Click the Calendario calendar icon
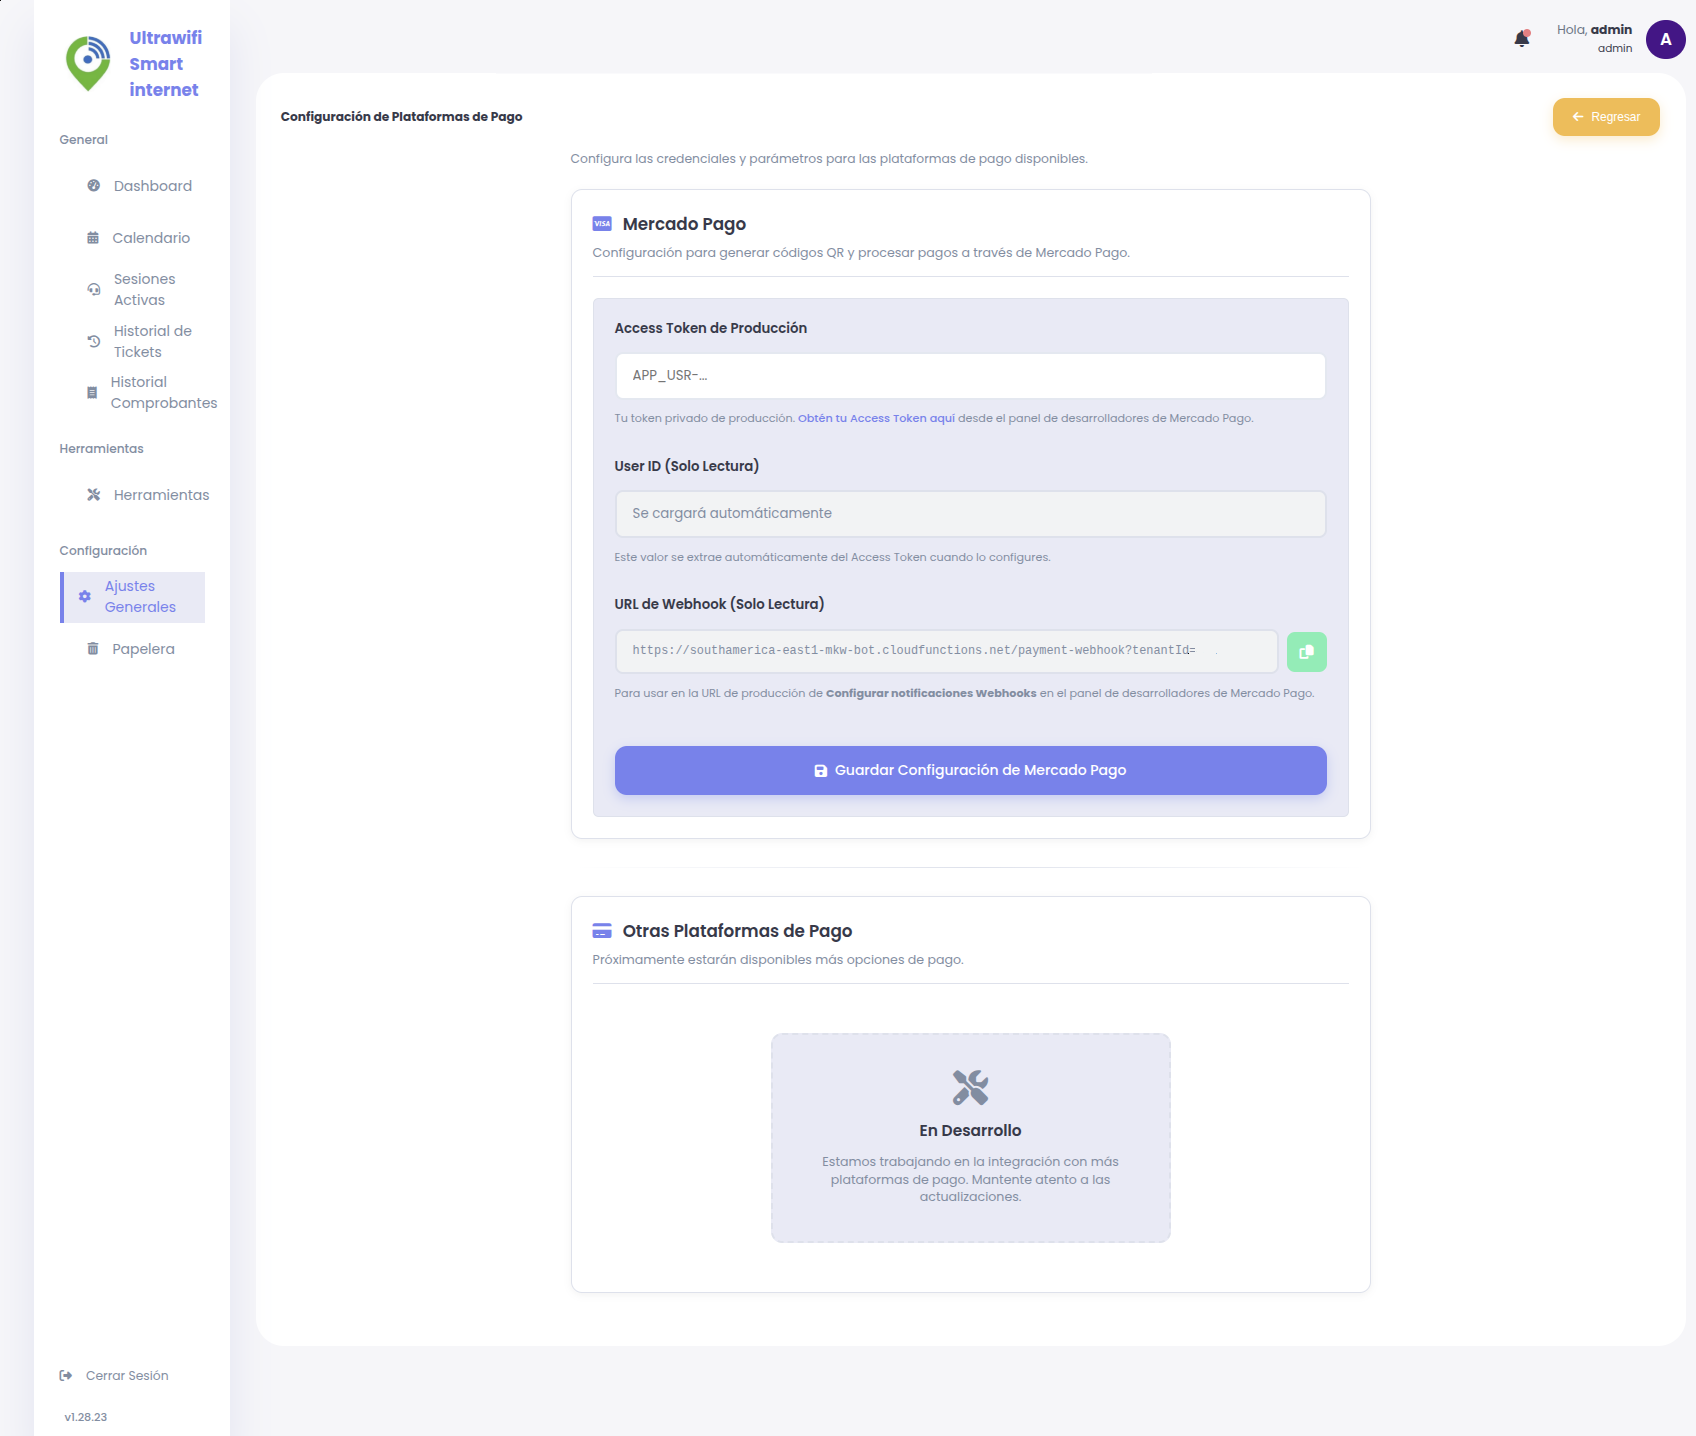1696x1436 pixels. click(x=93, y=238)
